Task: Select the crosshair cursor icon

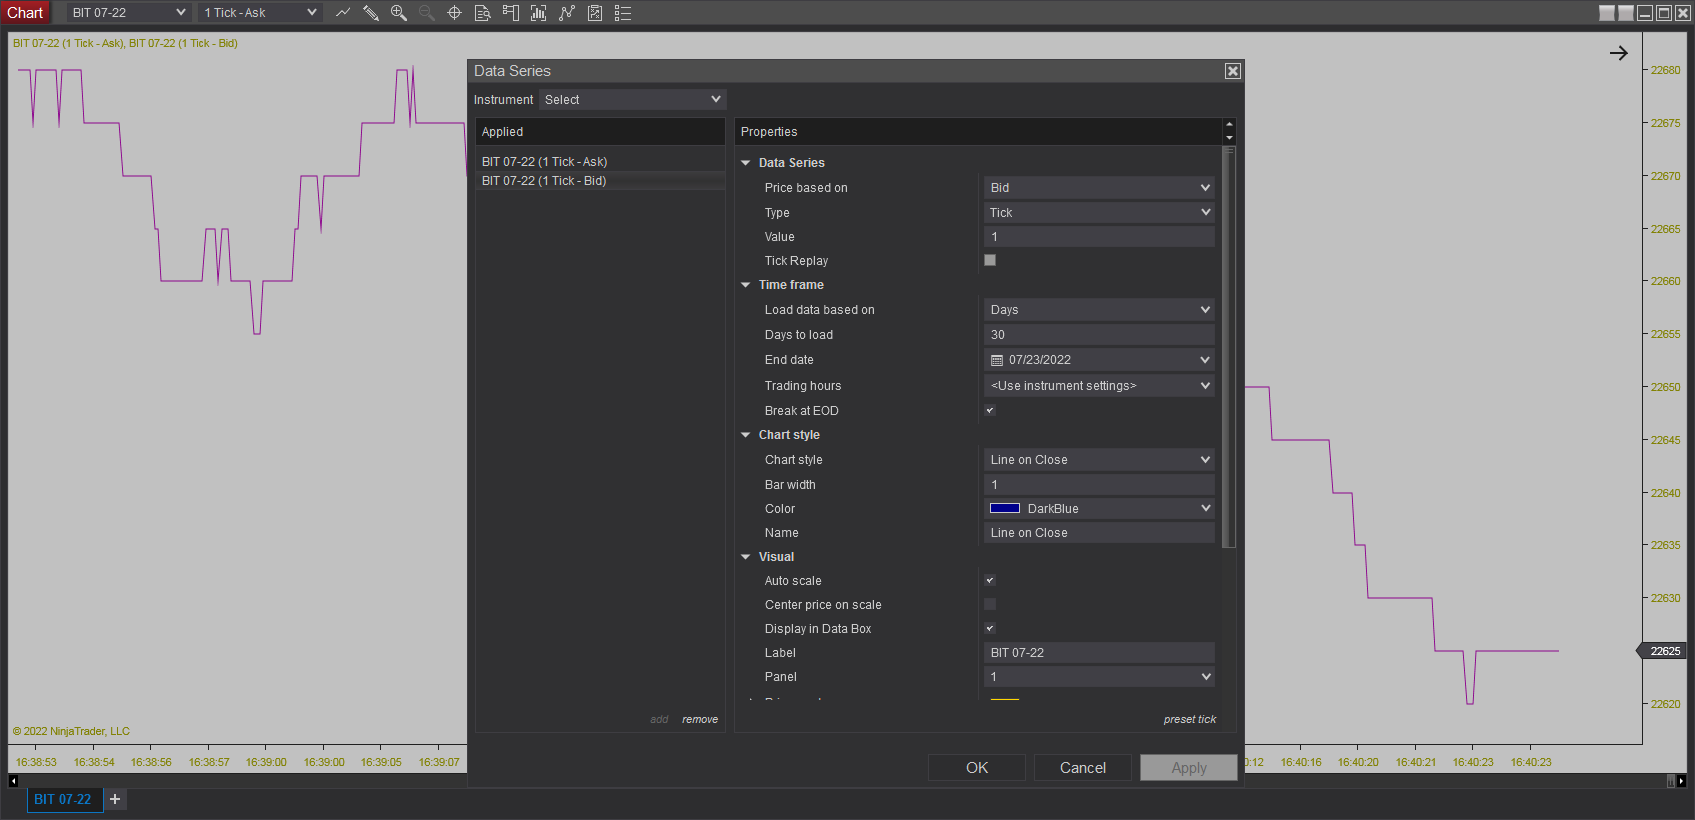Action: (x=454, y=13)
